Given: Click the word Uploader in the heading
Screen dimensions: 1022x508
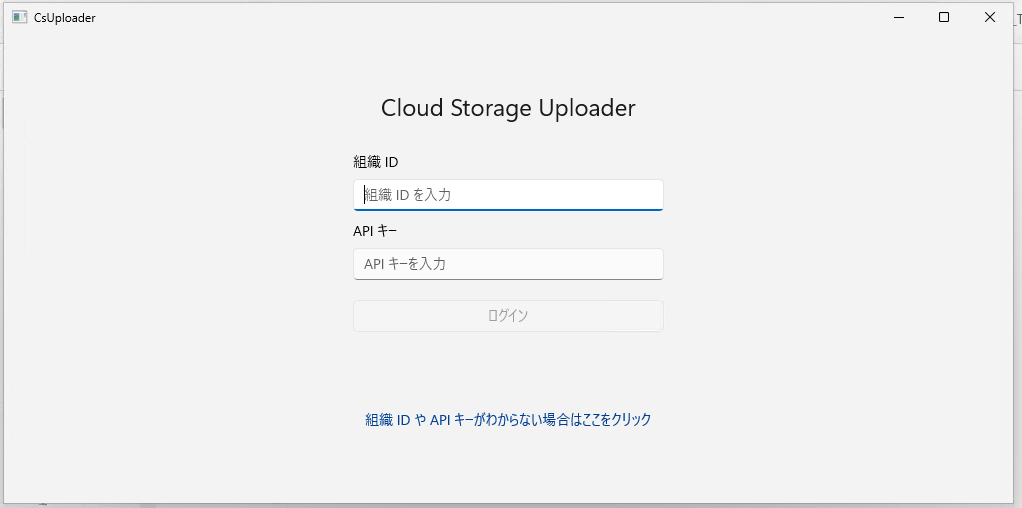Looking at the screenshot, I should pos(586,108).
